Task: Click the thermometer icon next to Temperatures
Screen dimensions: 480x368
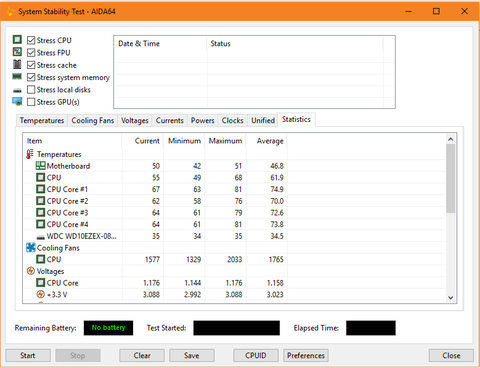Action: [x=30, y=154]
